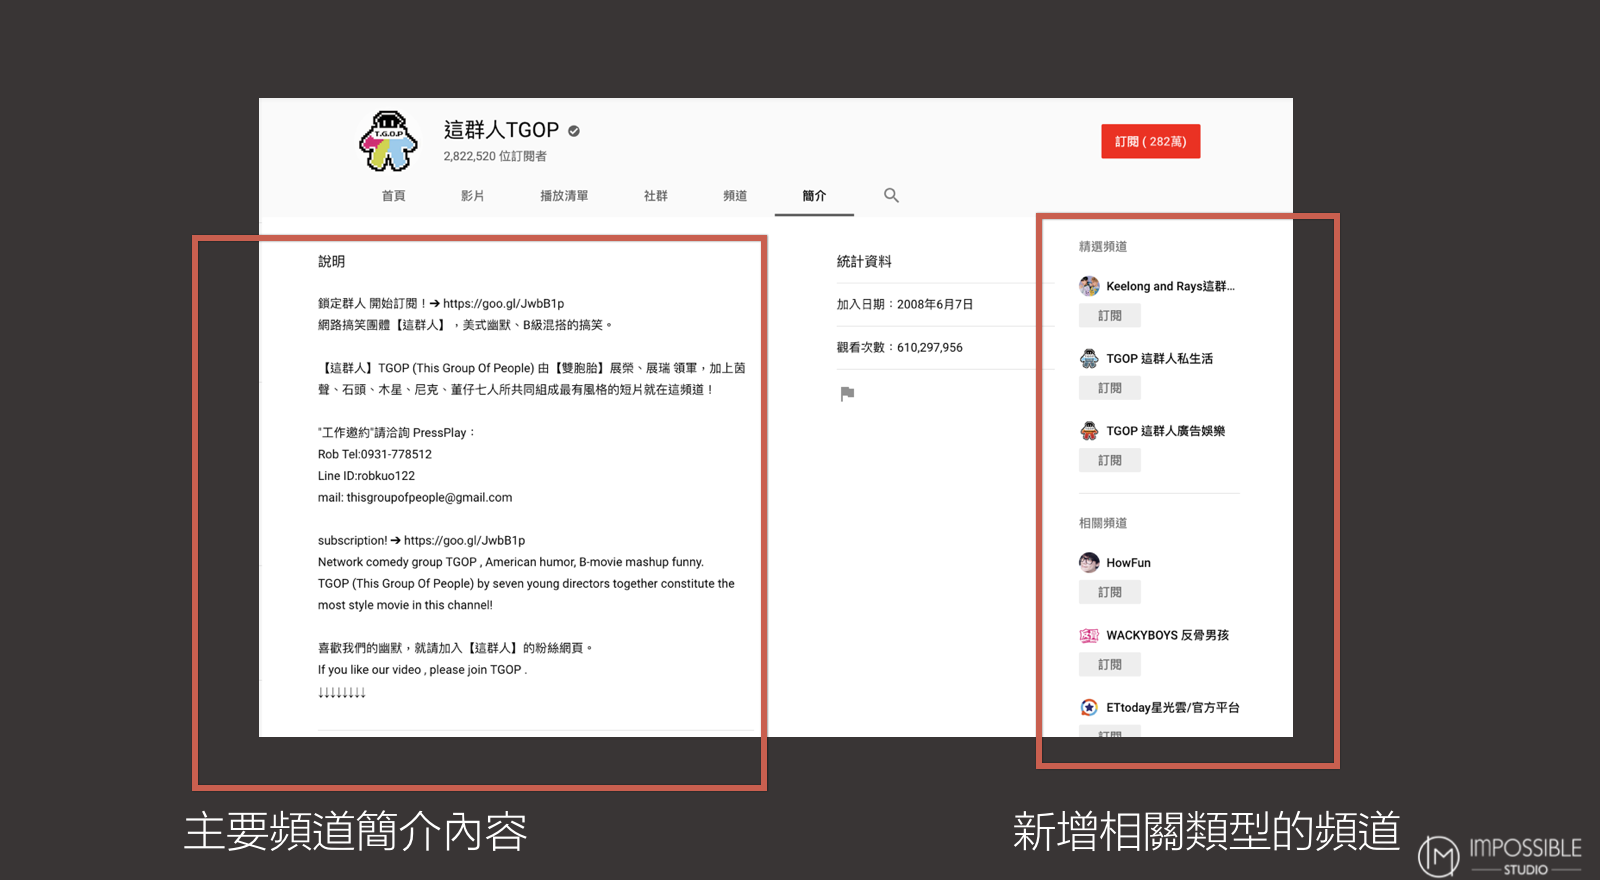Click the HowFun channel avatar
This screenshot has width=1600, height=880.
(1089, 563)
